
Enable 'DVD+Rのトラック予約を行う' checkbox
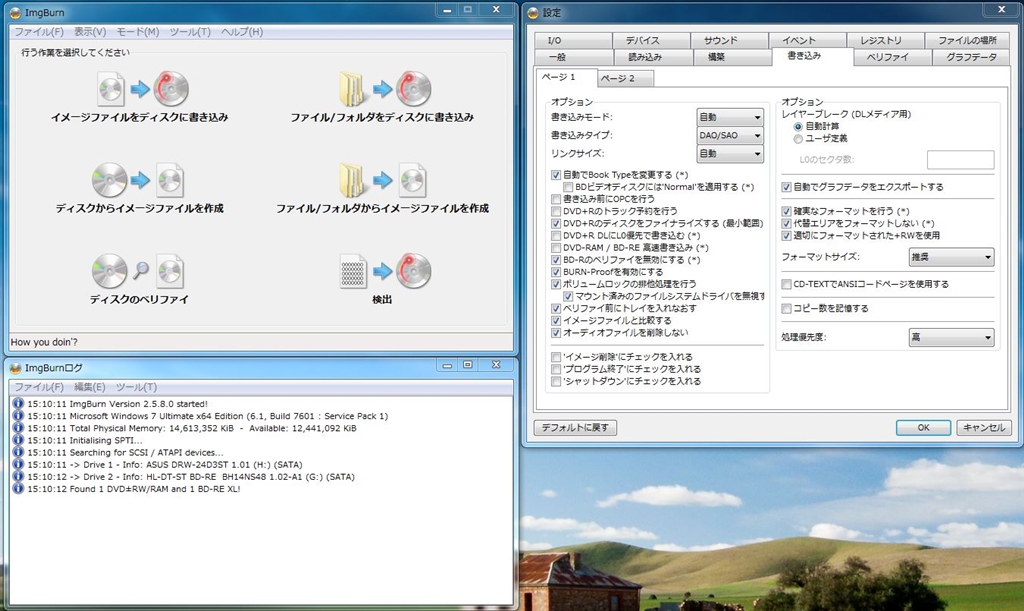click(x=556, y=211)
